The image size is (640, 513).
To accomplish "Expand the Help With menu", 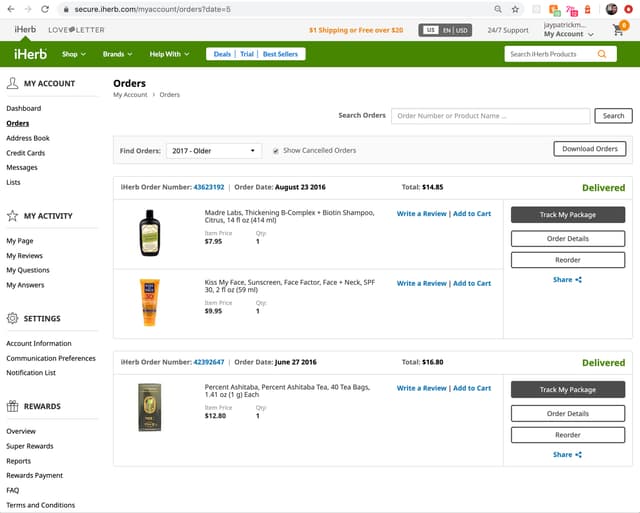I will click(x=169, y=54).
